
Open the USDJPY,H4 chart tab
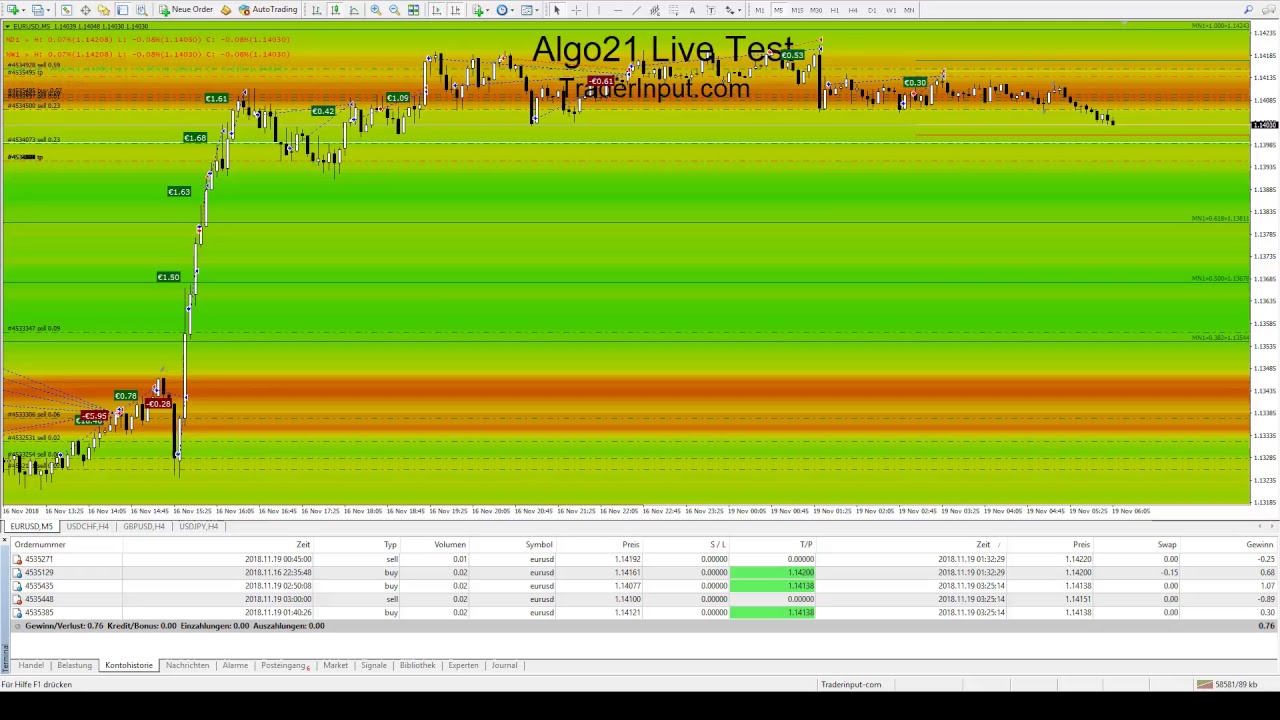pyautogui.click(x=198, y=526)
